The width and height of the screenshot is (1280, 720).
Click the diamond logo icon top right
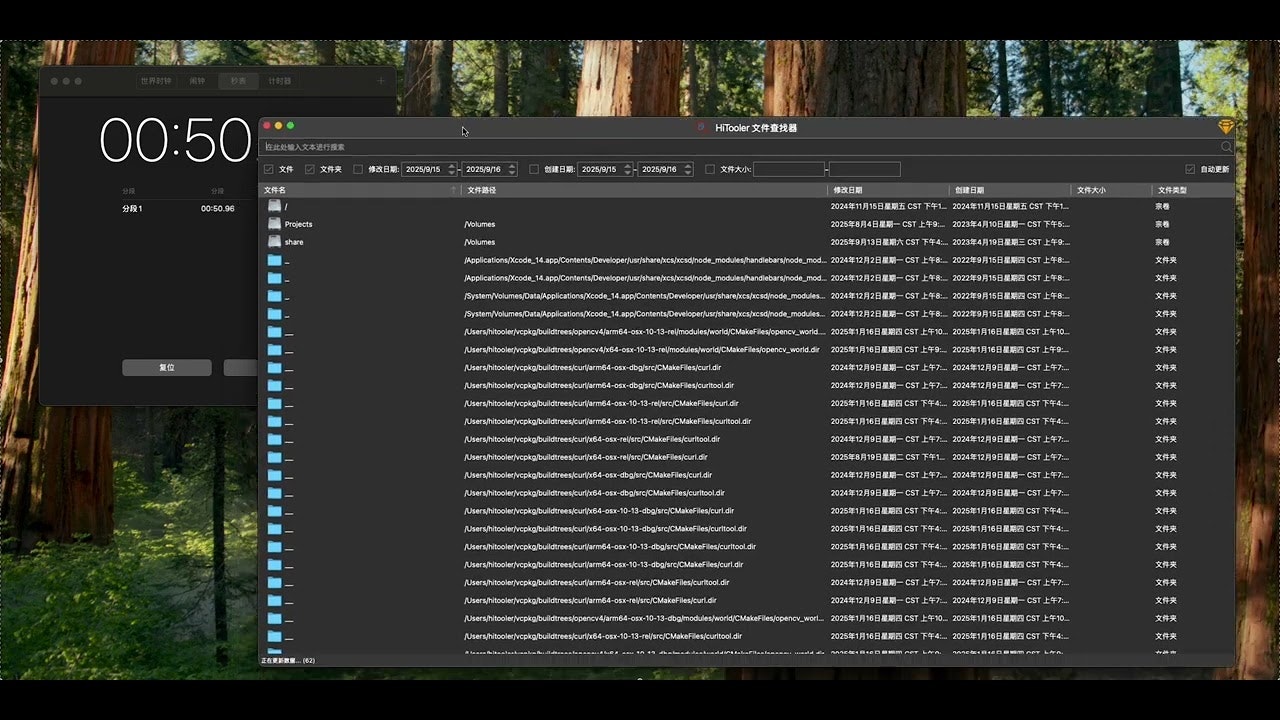[1226, 127]
